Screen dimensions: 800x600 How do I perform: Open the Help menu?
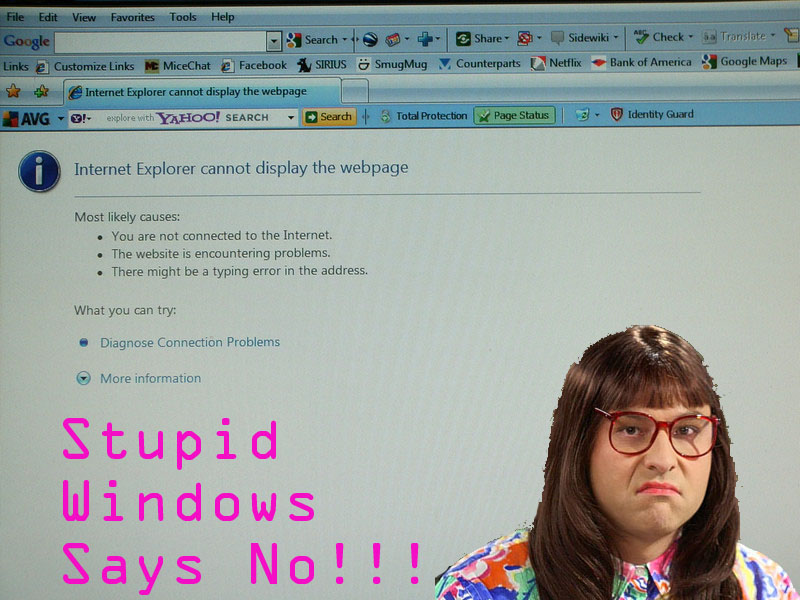point(222,17)
